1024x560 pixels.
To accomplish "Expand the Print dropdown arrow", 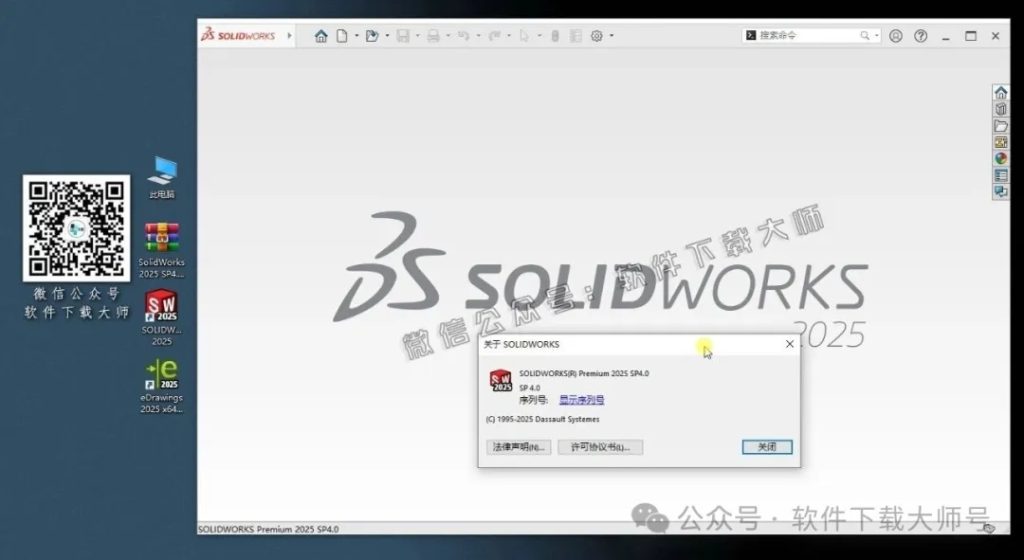I will (x=448, y=36).
